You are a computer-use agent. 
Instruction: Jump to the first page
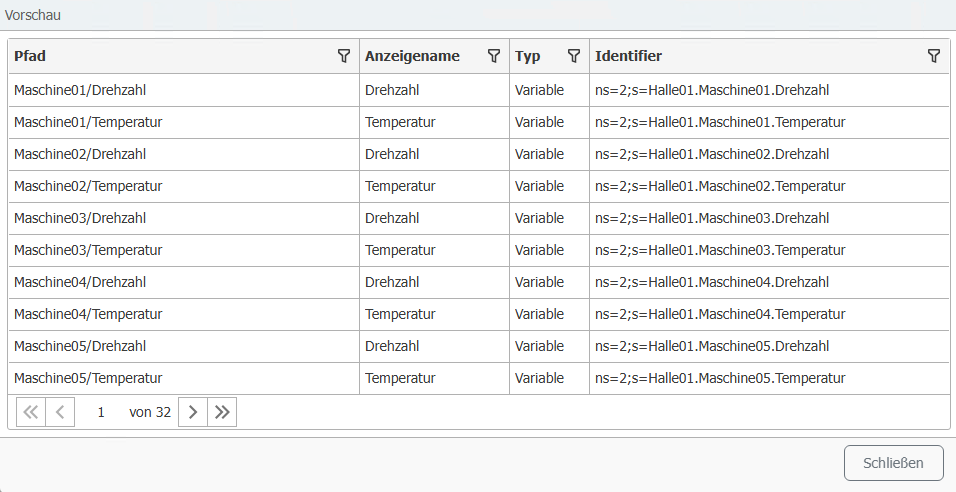(30, 412)
